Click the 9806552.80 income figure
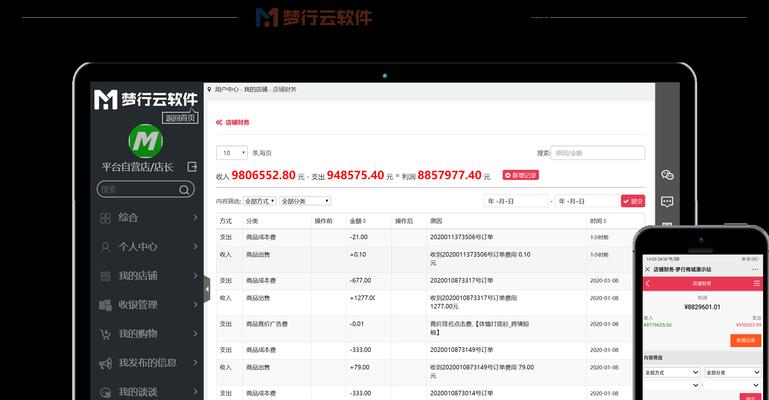 (x=263, y=175)
